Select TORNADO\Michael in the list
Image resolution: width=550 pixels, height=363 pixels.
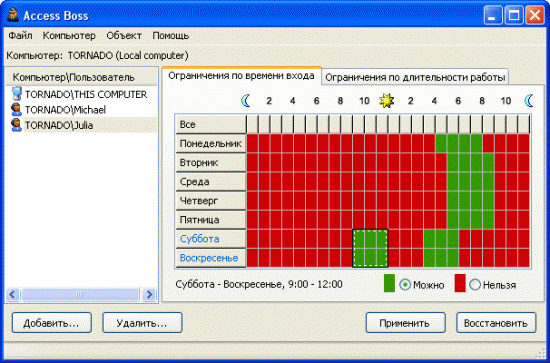click(65, 110)
